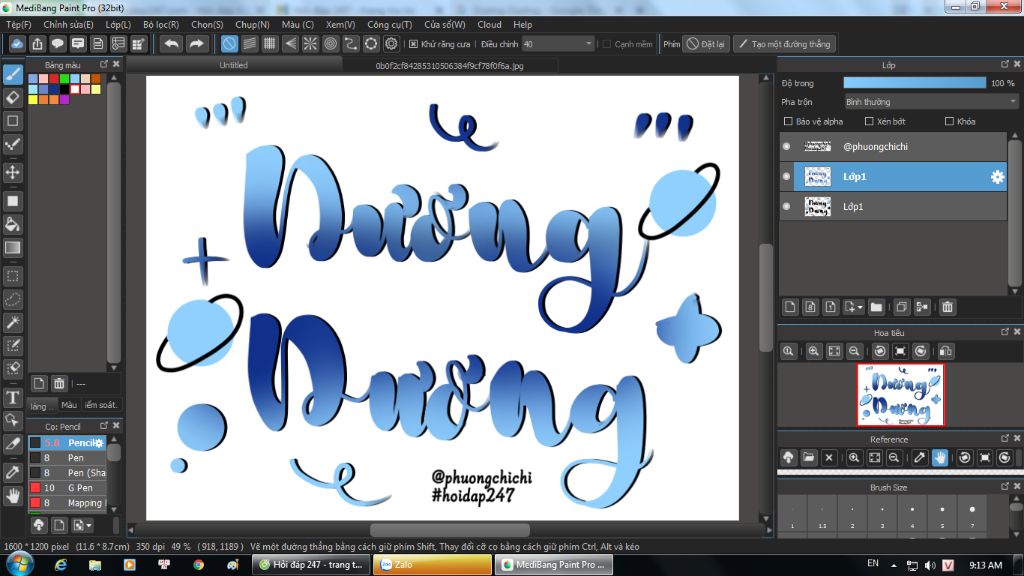Select the Magic Wand tool
Viewport: 1024px width, 576px height.
(13, 323)
